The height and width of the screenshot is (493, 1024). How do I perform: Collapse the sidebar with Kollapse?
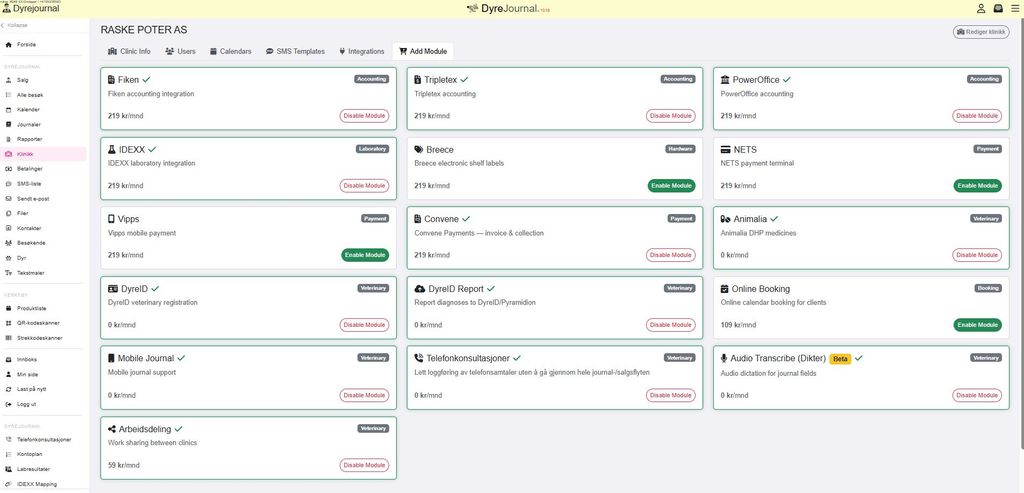point(14,25)
